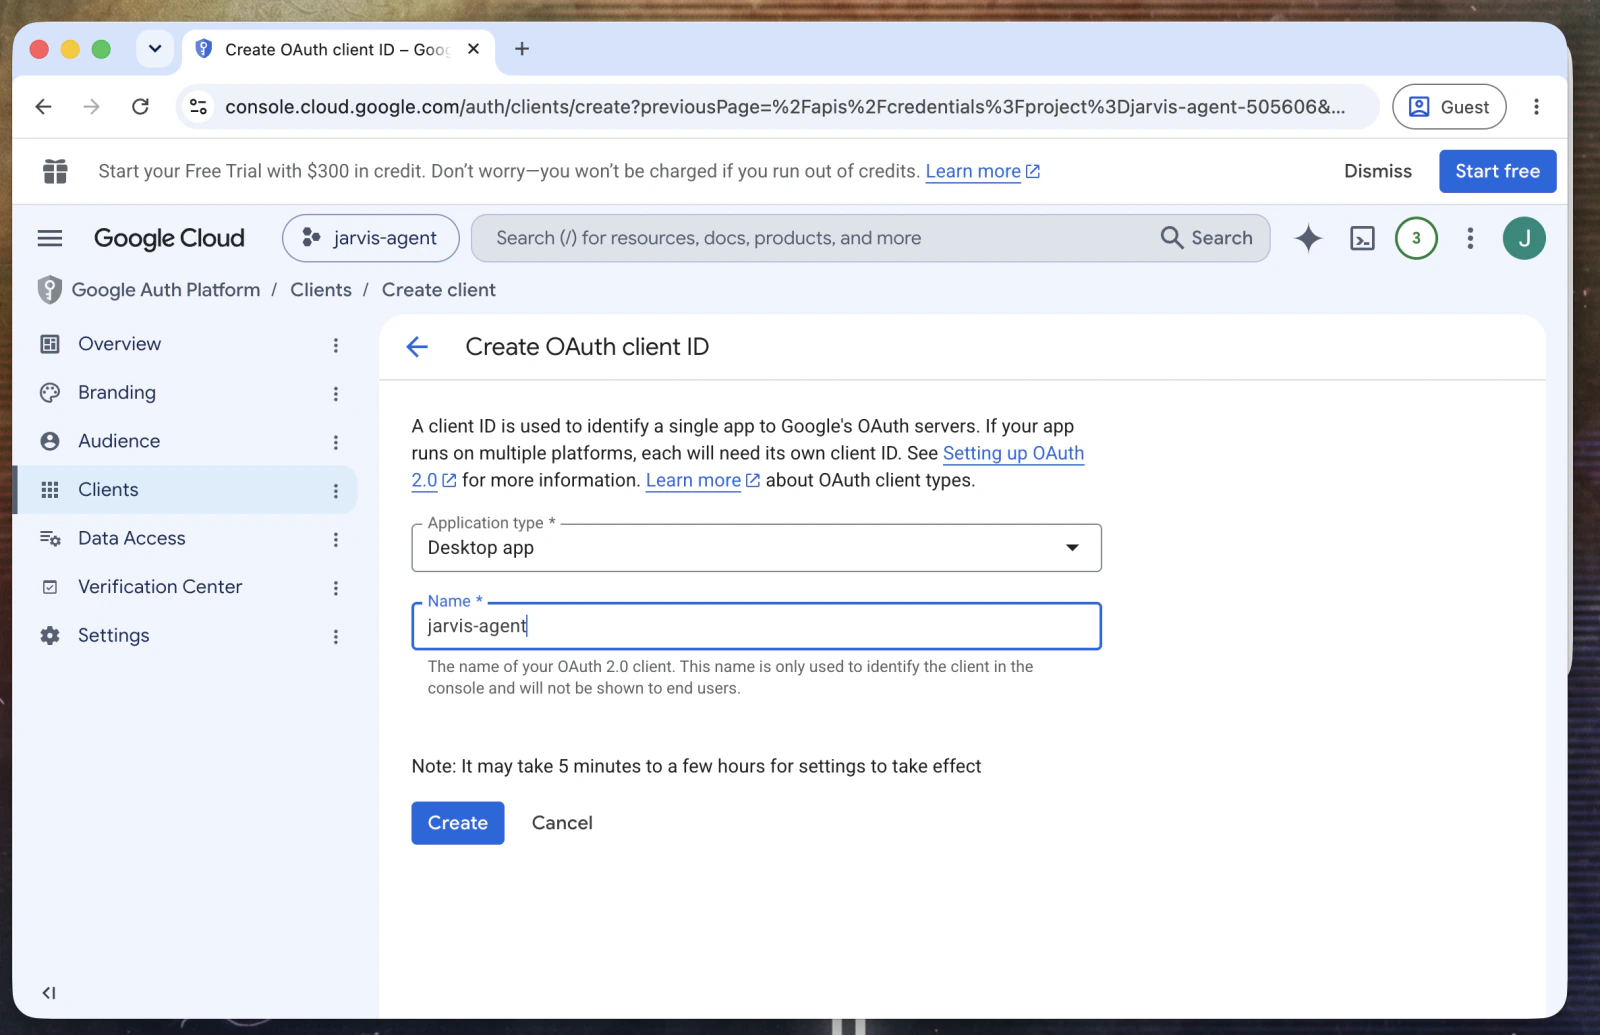
Task: Click the Search button in the search bar
Action: click(1207, 238)
